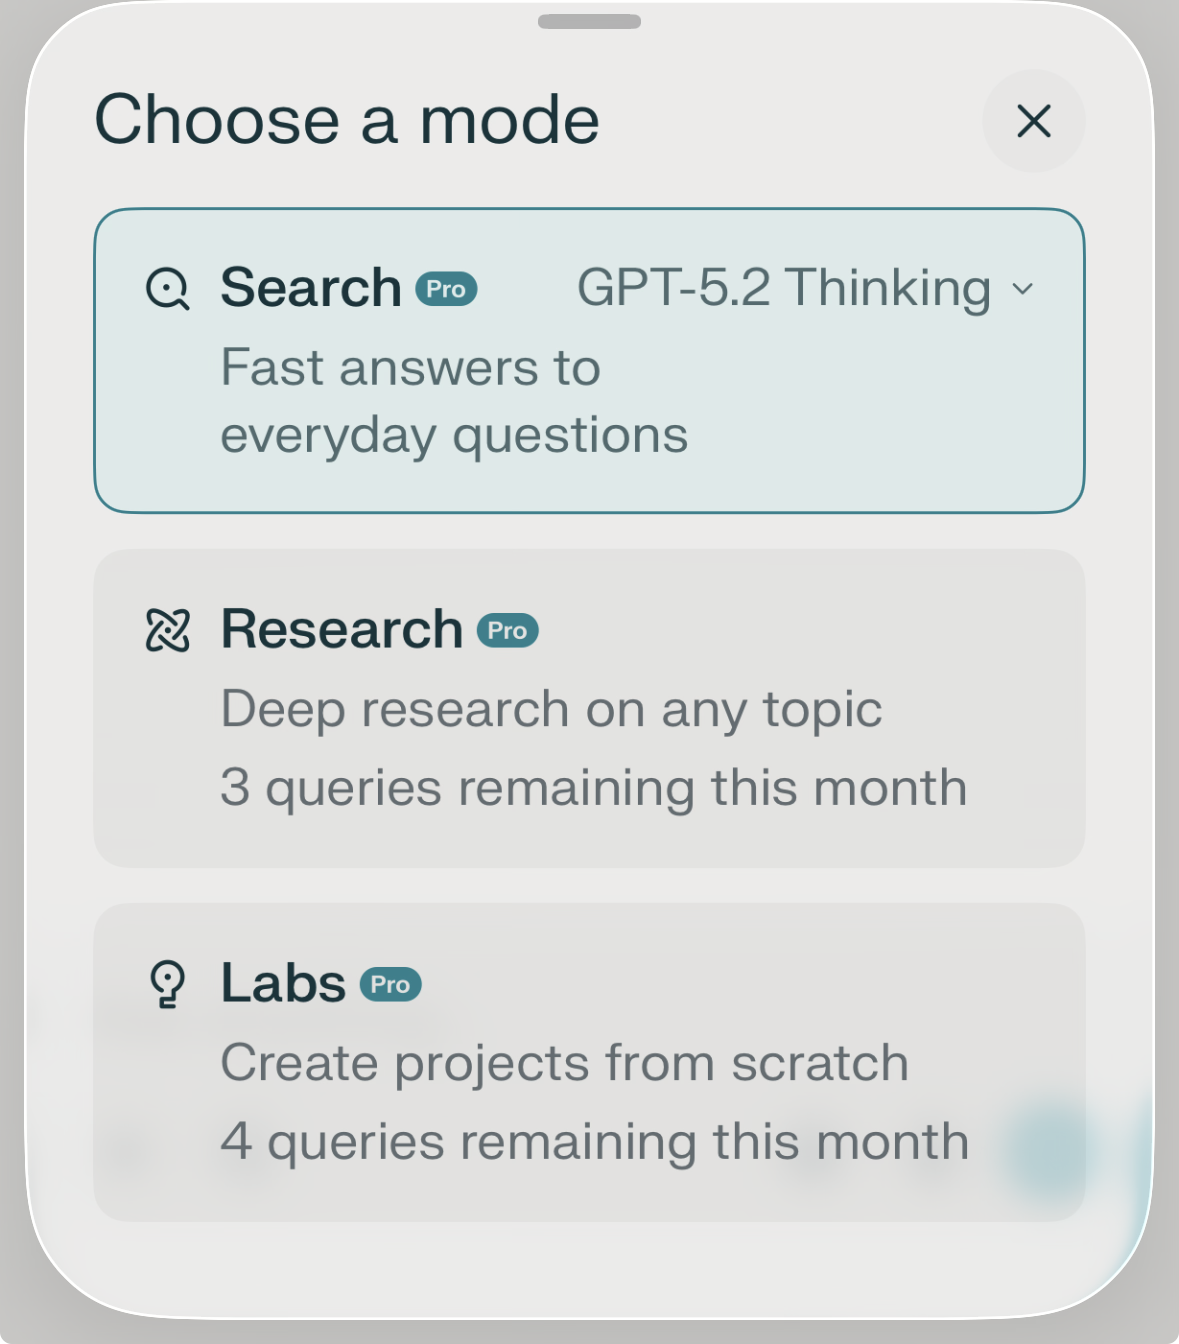Image resolution: width=1179 pixels, height=1344 pixels.
Task: Select the Labs mode title
Action: (283, 982)
